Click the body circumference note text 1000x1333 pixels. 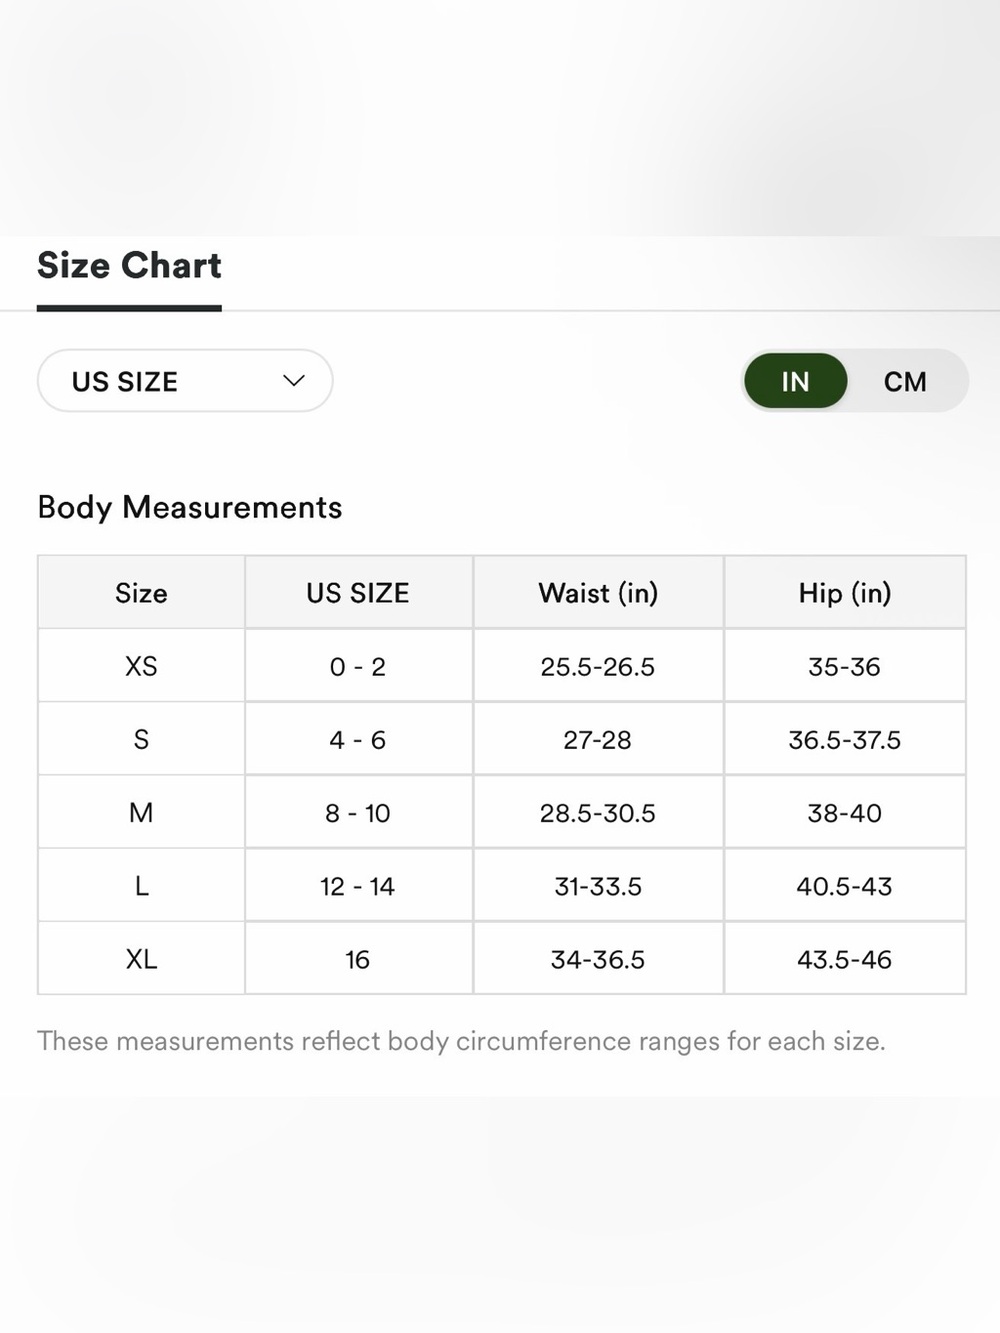point(461,1042)
